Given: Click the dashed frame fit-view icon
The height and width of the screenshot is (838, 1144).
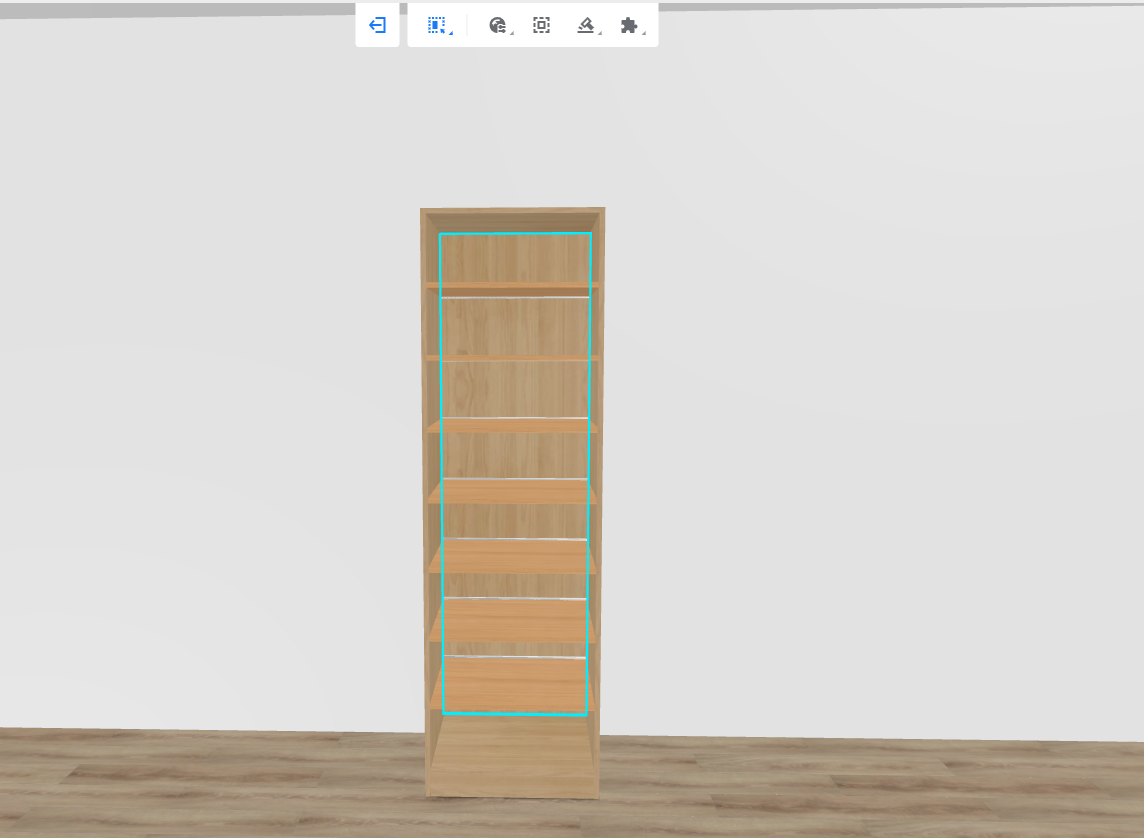Looking at the screenshot, I should [x=541, y=26].
